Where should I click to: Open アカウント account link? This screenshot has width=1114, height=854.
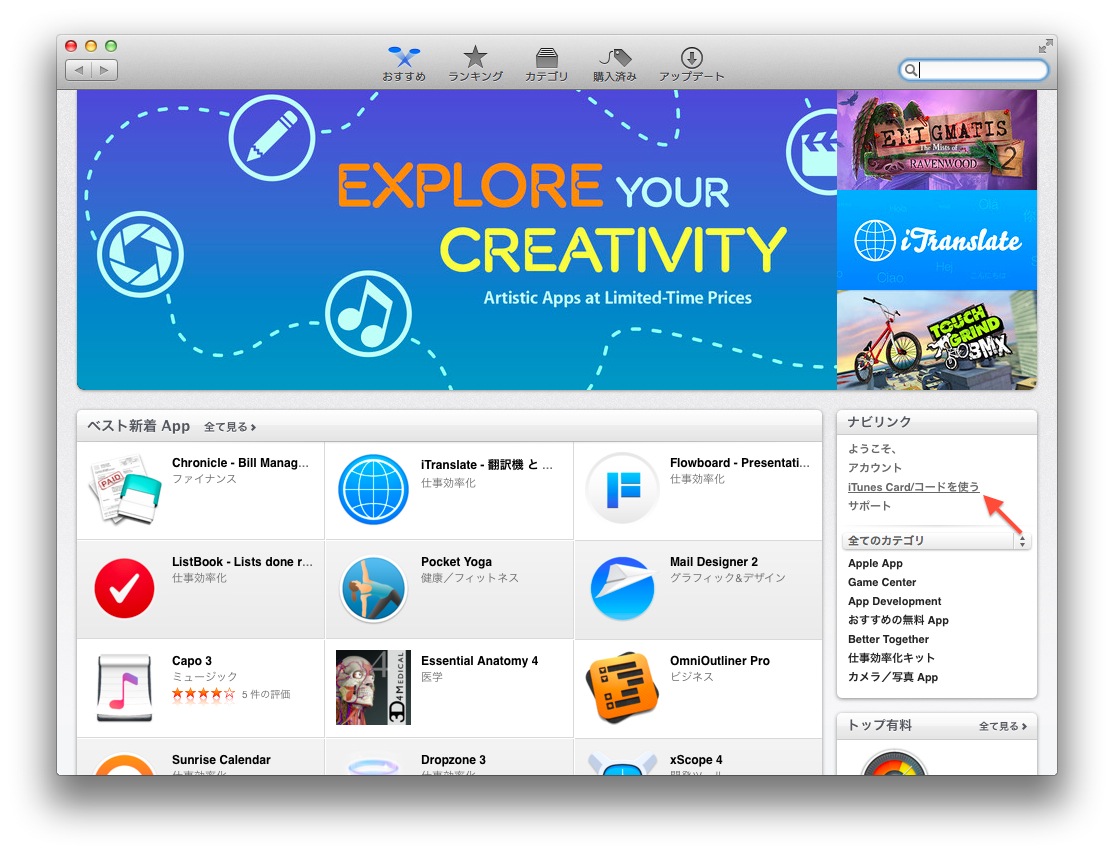tap(875, 467)
